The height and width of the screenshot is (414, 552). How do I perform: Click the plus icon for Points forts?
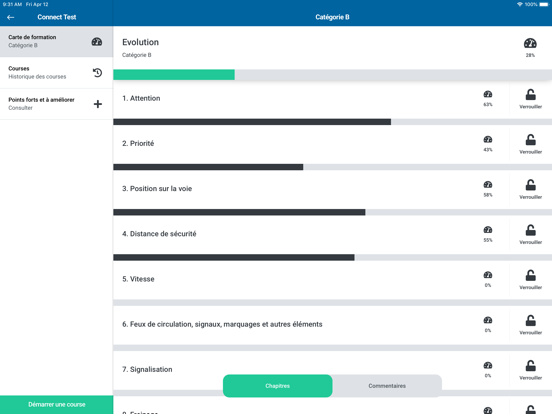point(98,104)
